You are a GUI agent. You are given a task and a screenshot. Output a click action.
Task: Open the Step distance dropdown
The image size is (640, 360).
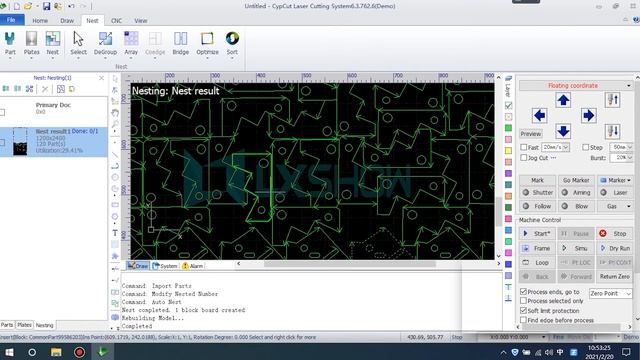(630, 147)
